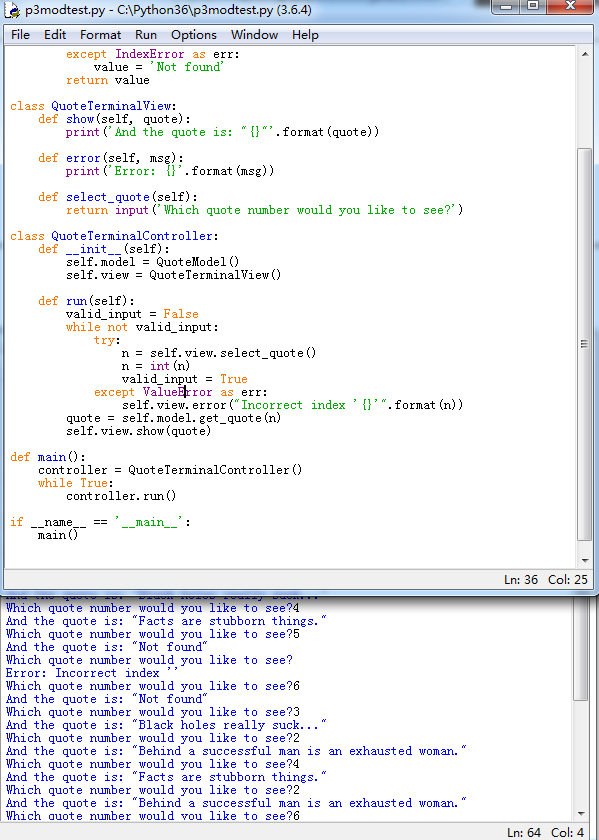The width and height of the screenshot is (599, 840).
Task: Click 'n = self.view.select_quote()' line
Action: click(x=219, y=353)
